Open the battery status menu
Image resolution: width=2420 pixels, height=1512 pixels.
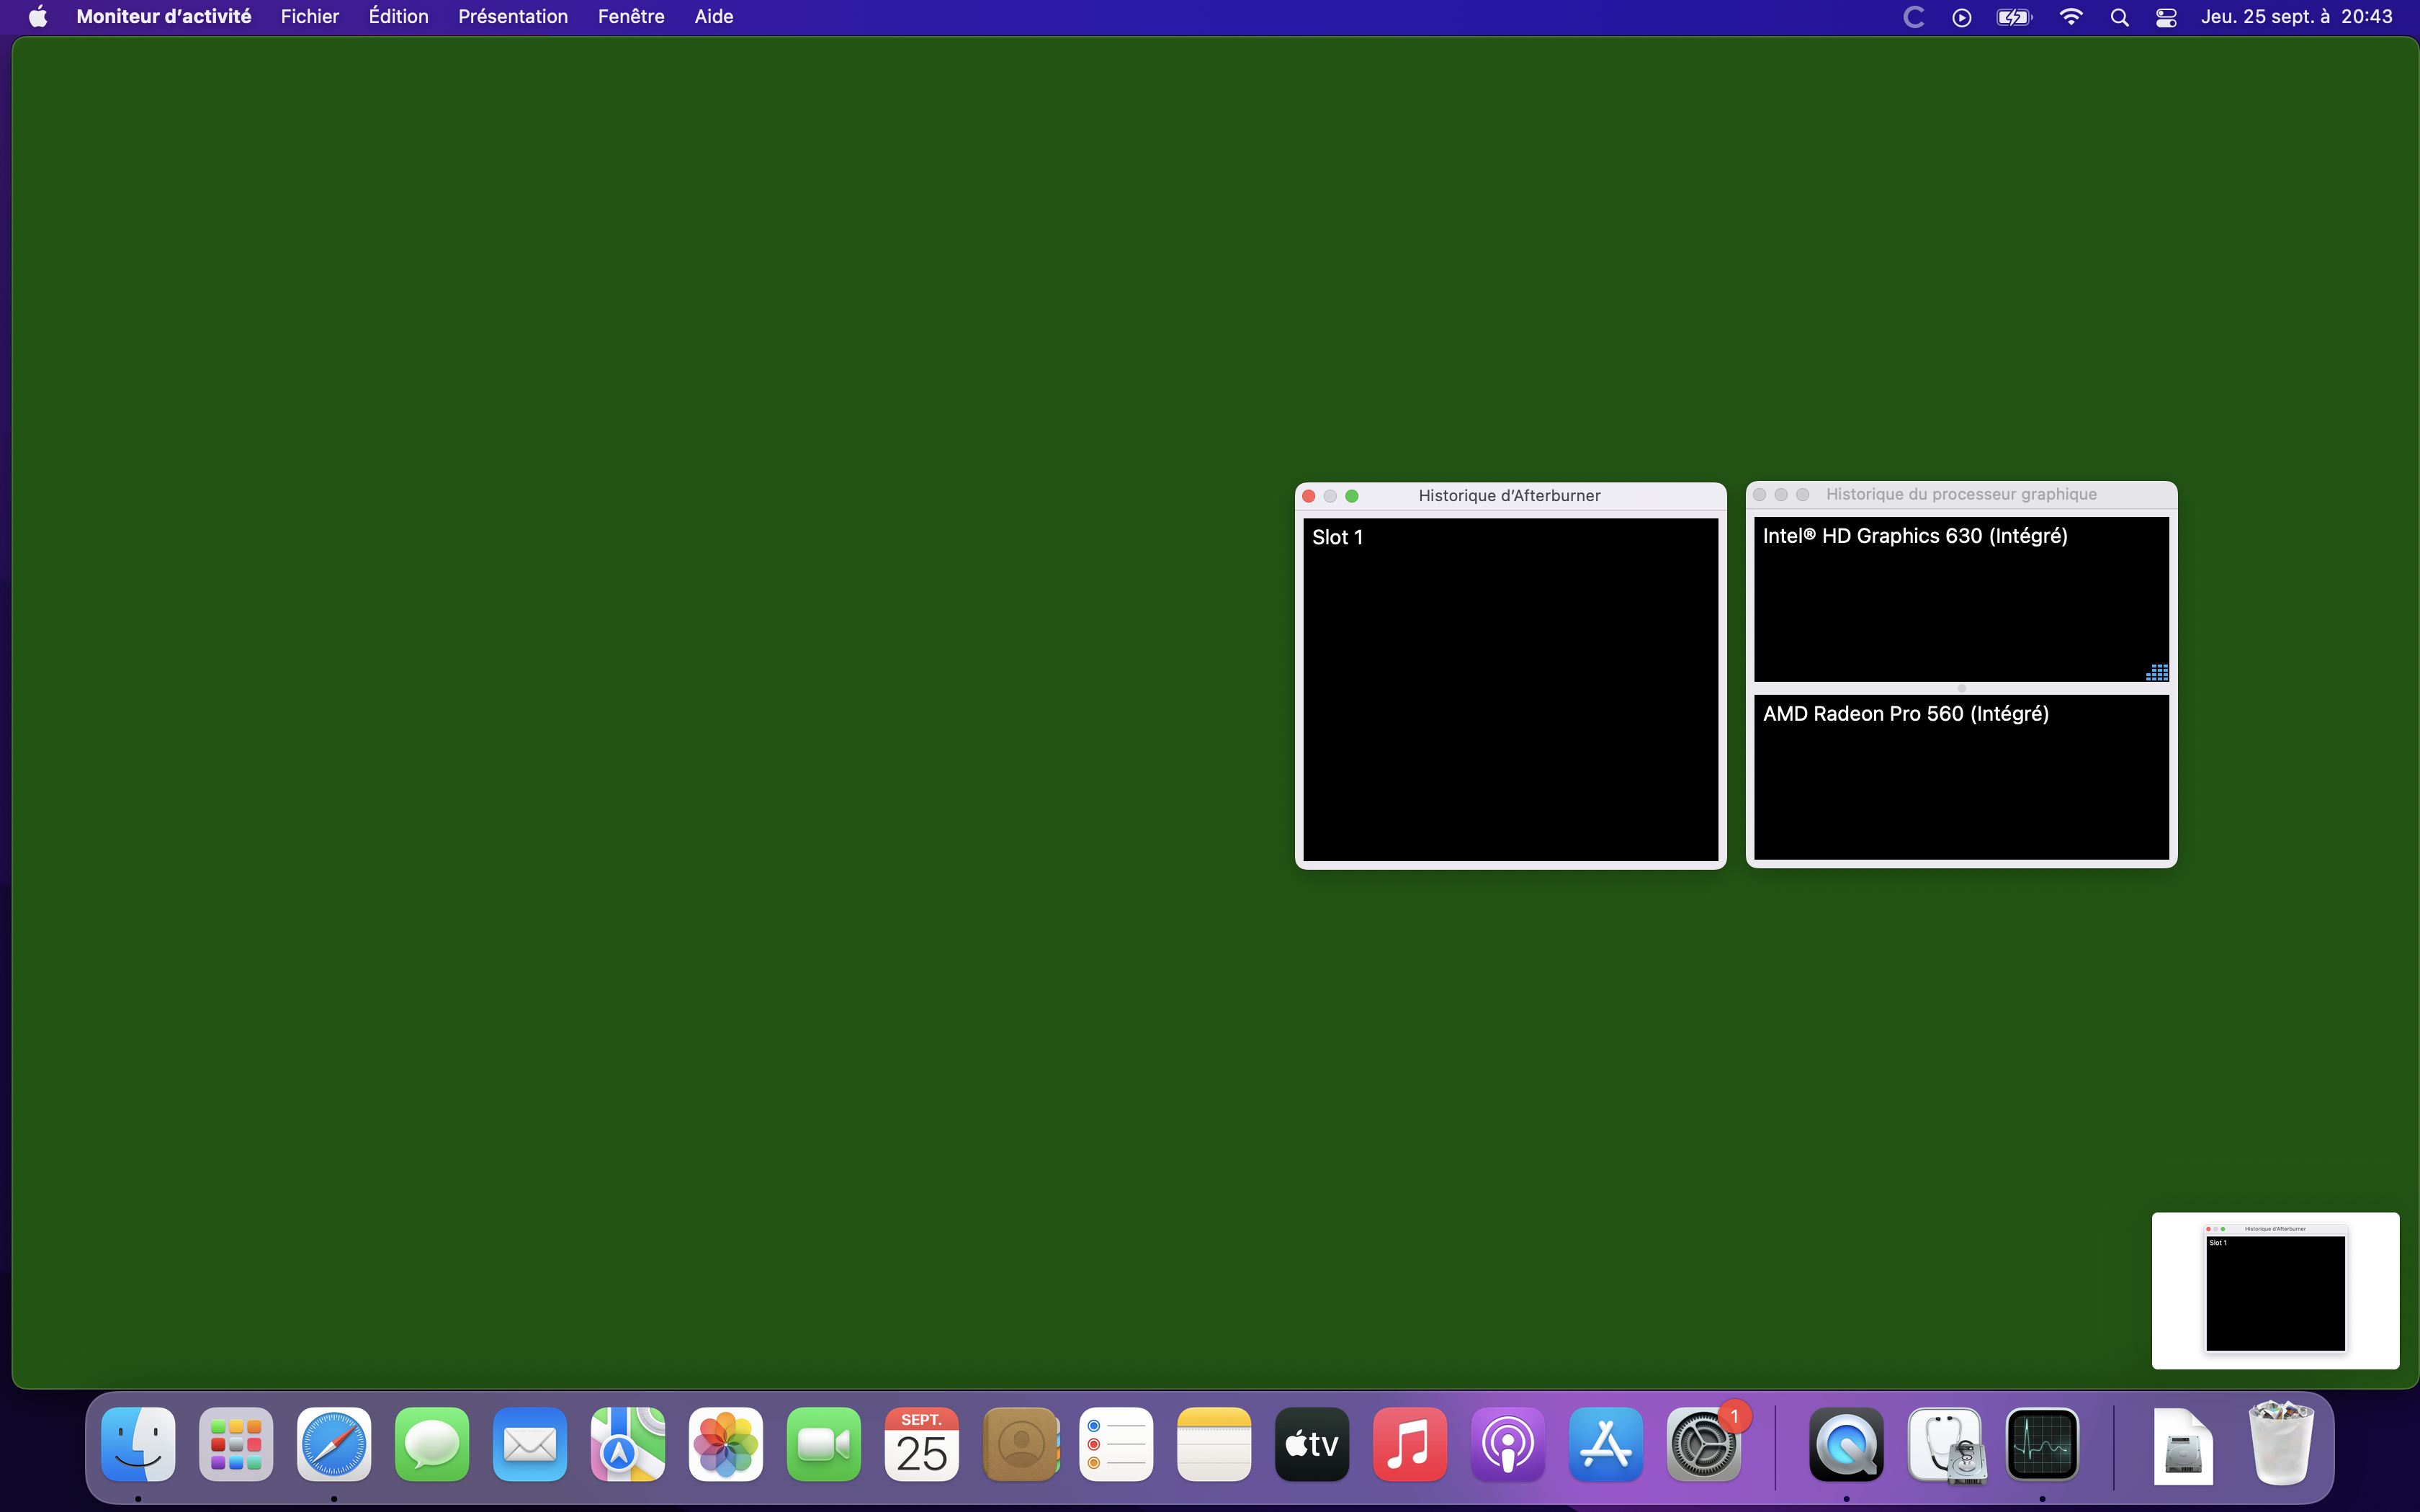[x=2013, y=17]
